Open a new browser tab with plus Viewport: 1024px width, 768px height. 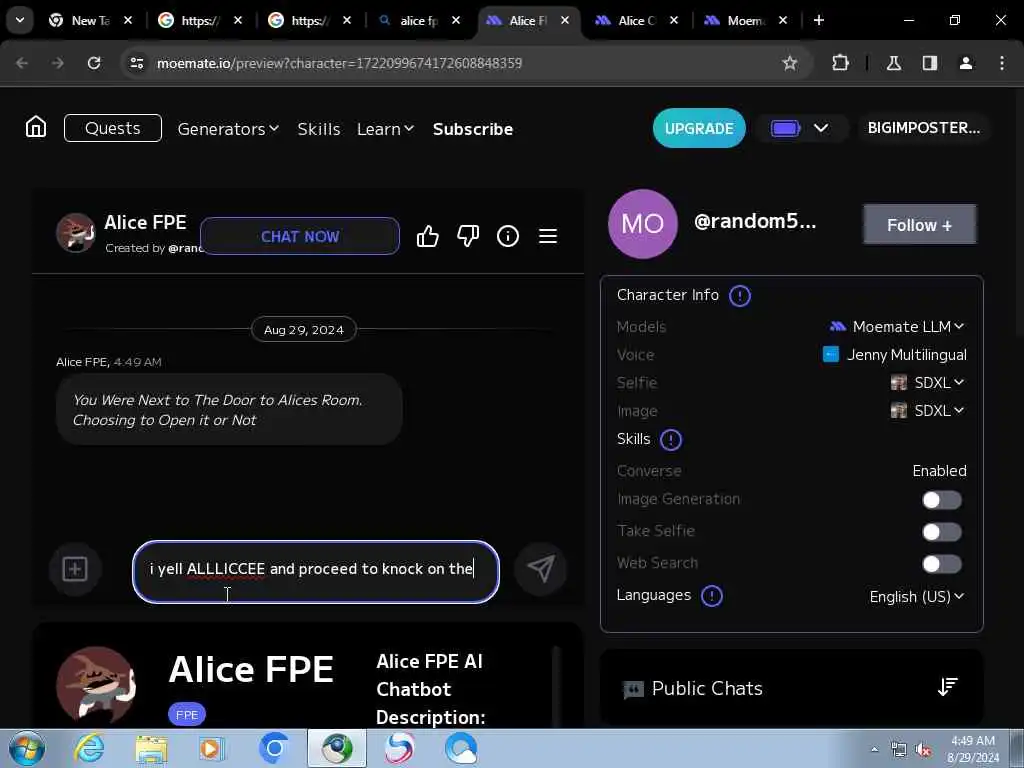point(818,20)
